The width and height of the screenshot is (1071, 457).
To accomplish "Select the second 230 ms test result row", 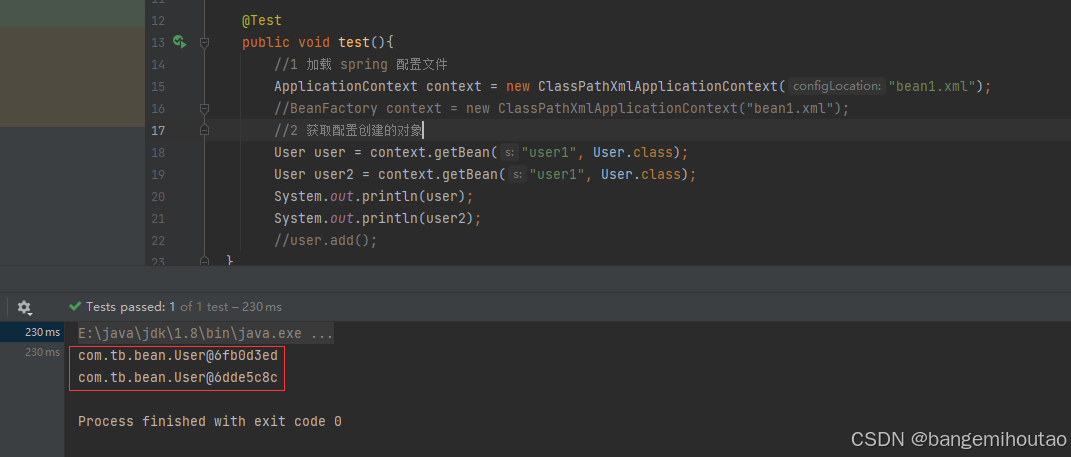I will pos(32,352).
